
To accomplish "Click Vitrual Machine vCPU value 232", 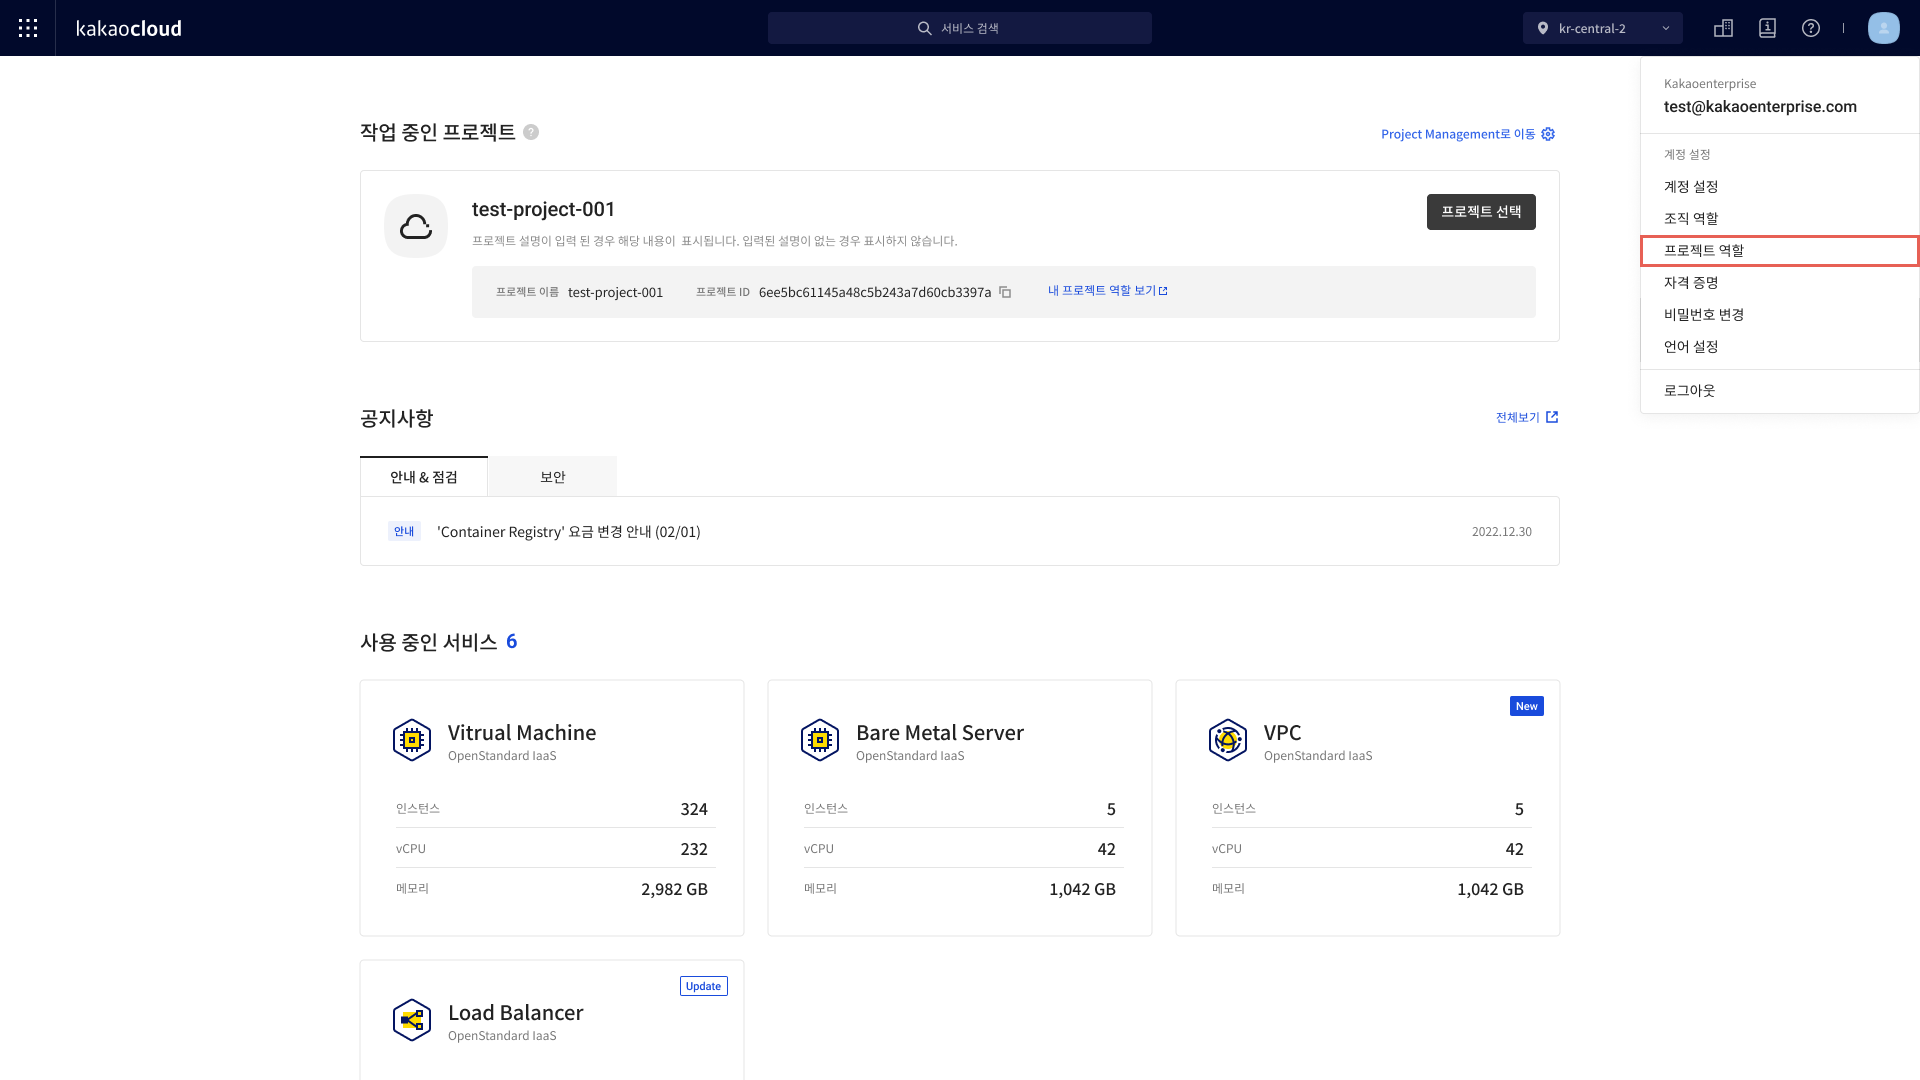I will 694,849.
